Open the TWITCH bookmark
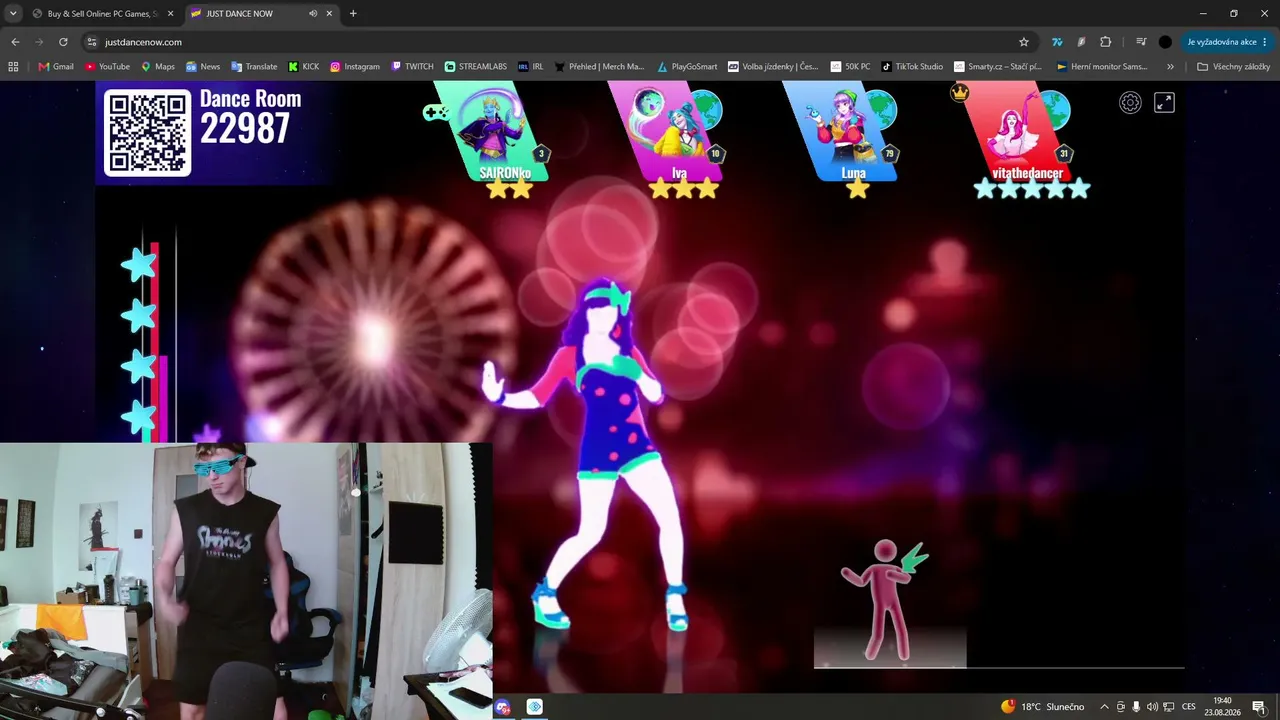This screenshot has height=720, width=1280. click(412, 67)
